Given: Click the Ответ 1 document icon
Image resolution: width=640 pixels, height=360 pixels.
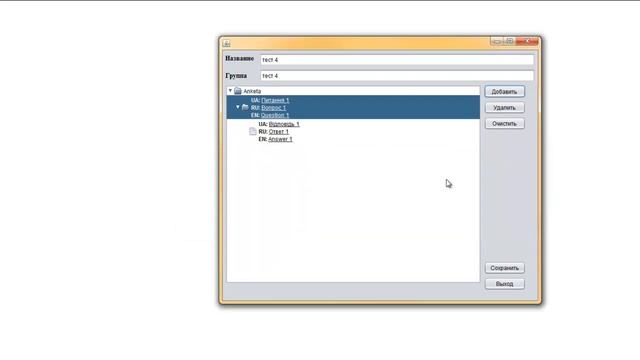Looking at the screenshot, I should 253,131.
